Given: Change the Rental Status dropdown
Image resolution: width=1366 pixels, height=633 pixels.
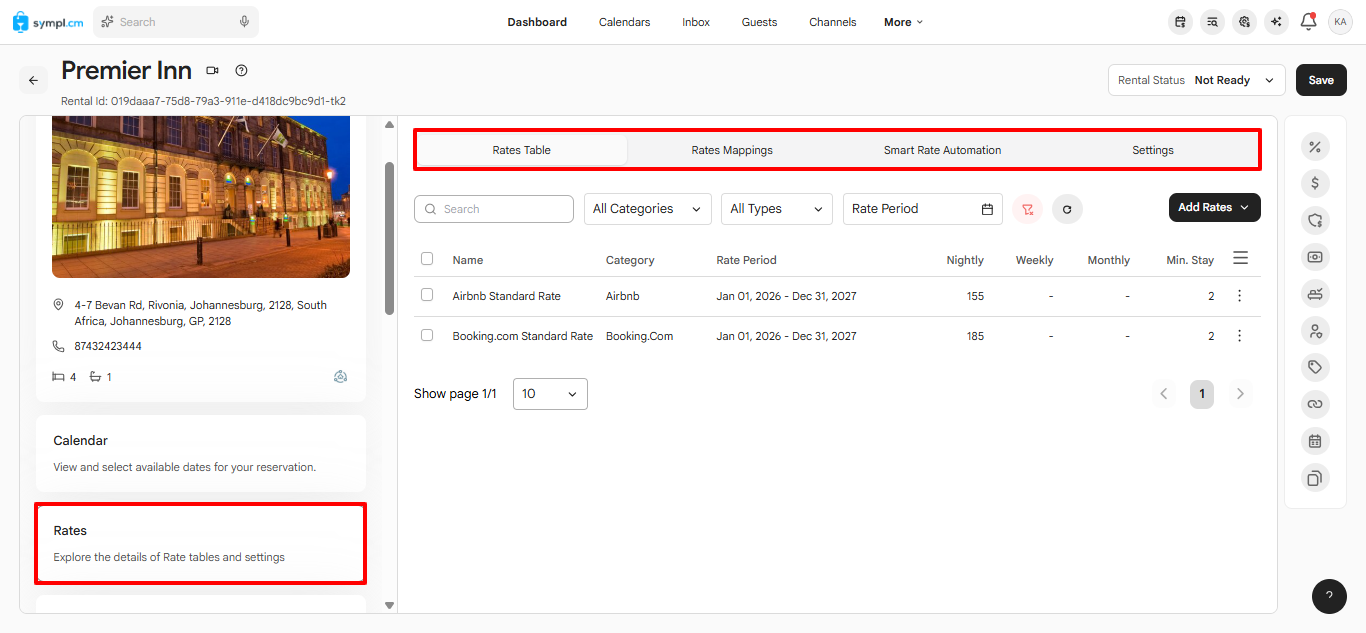Looking at the screenshot, I should click(1197, 80).
